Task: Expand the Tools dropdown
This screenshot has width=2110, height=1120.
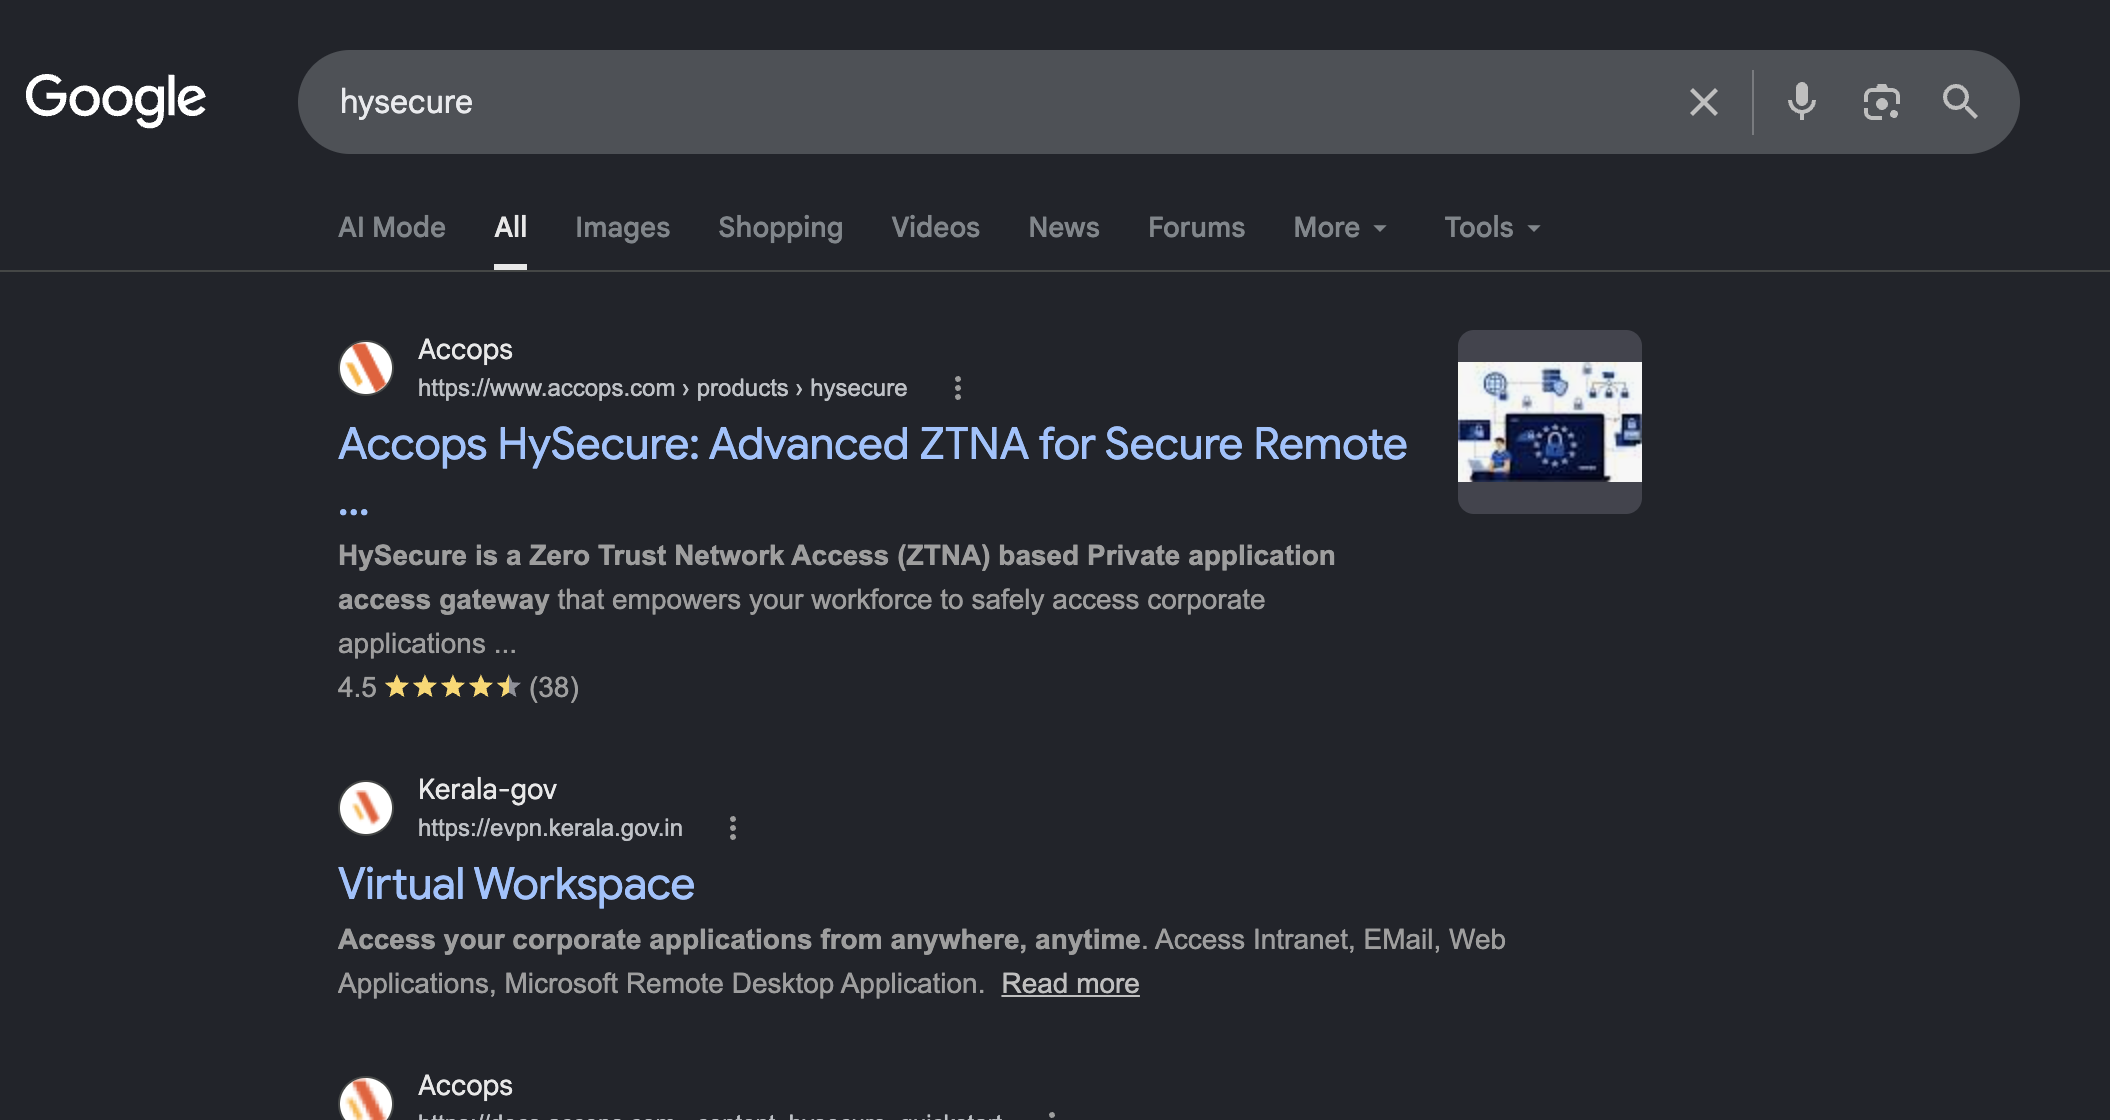Action: click(1492, 227)
